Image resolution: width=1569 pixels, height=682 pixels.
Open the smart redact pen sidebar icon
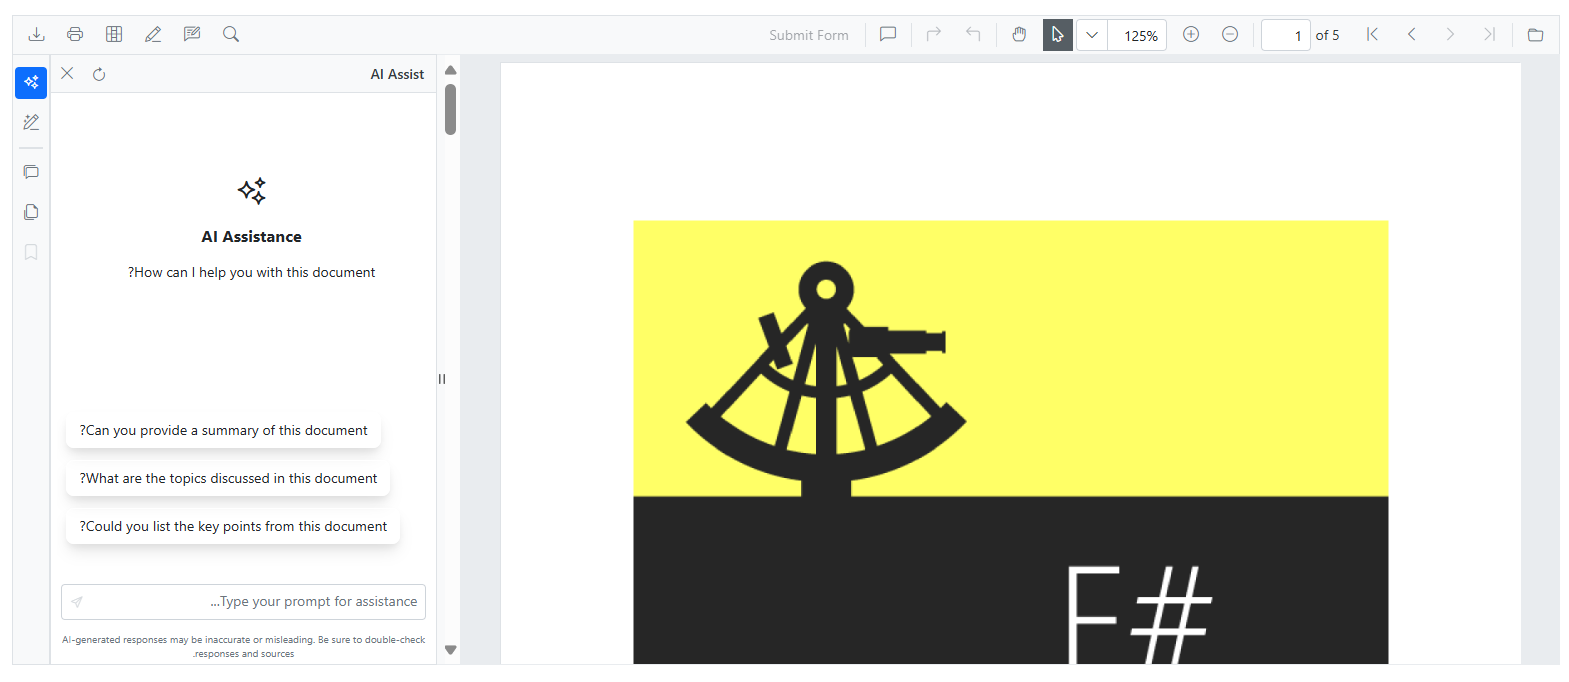31,122
